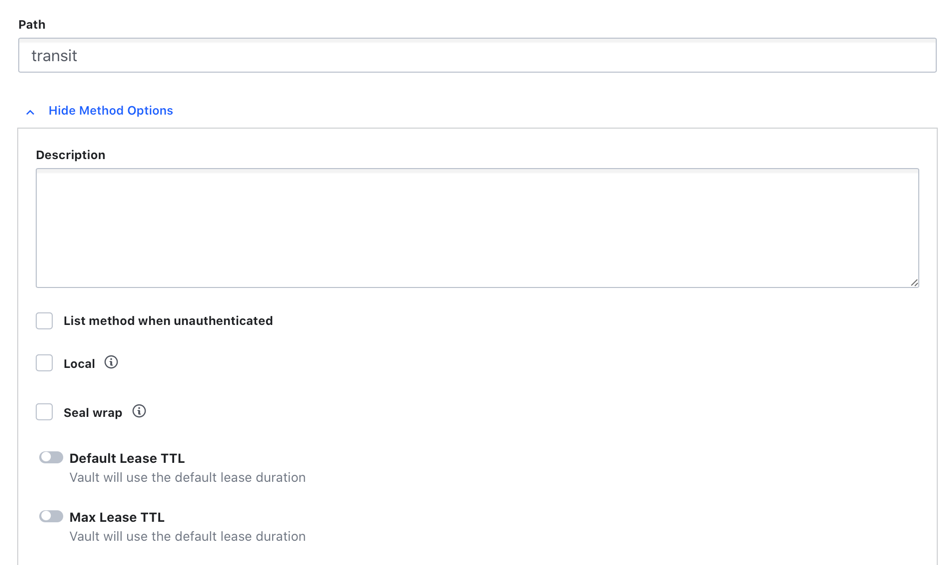Tick the Local checkbox
The height and width of the screenshot is (565, 952).
point(44,363)
